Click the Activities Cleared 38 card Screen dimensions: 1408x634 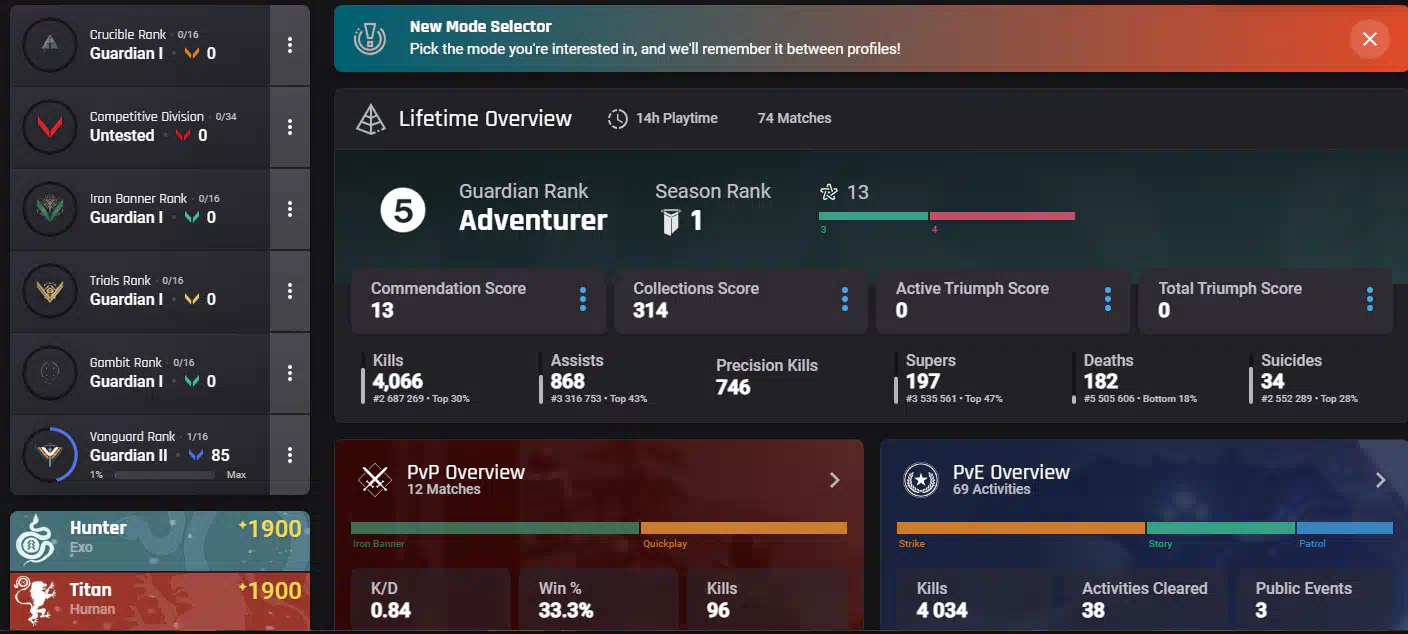point(1144,600)
